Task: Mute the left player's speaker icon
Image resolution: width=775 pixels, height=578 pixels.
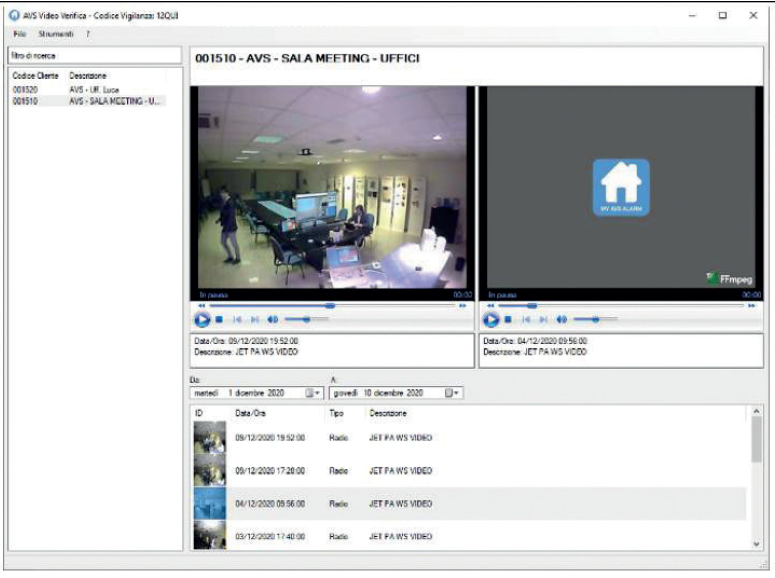Action: (x=273, y=320)
